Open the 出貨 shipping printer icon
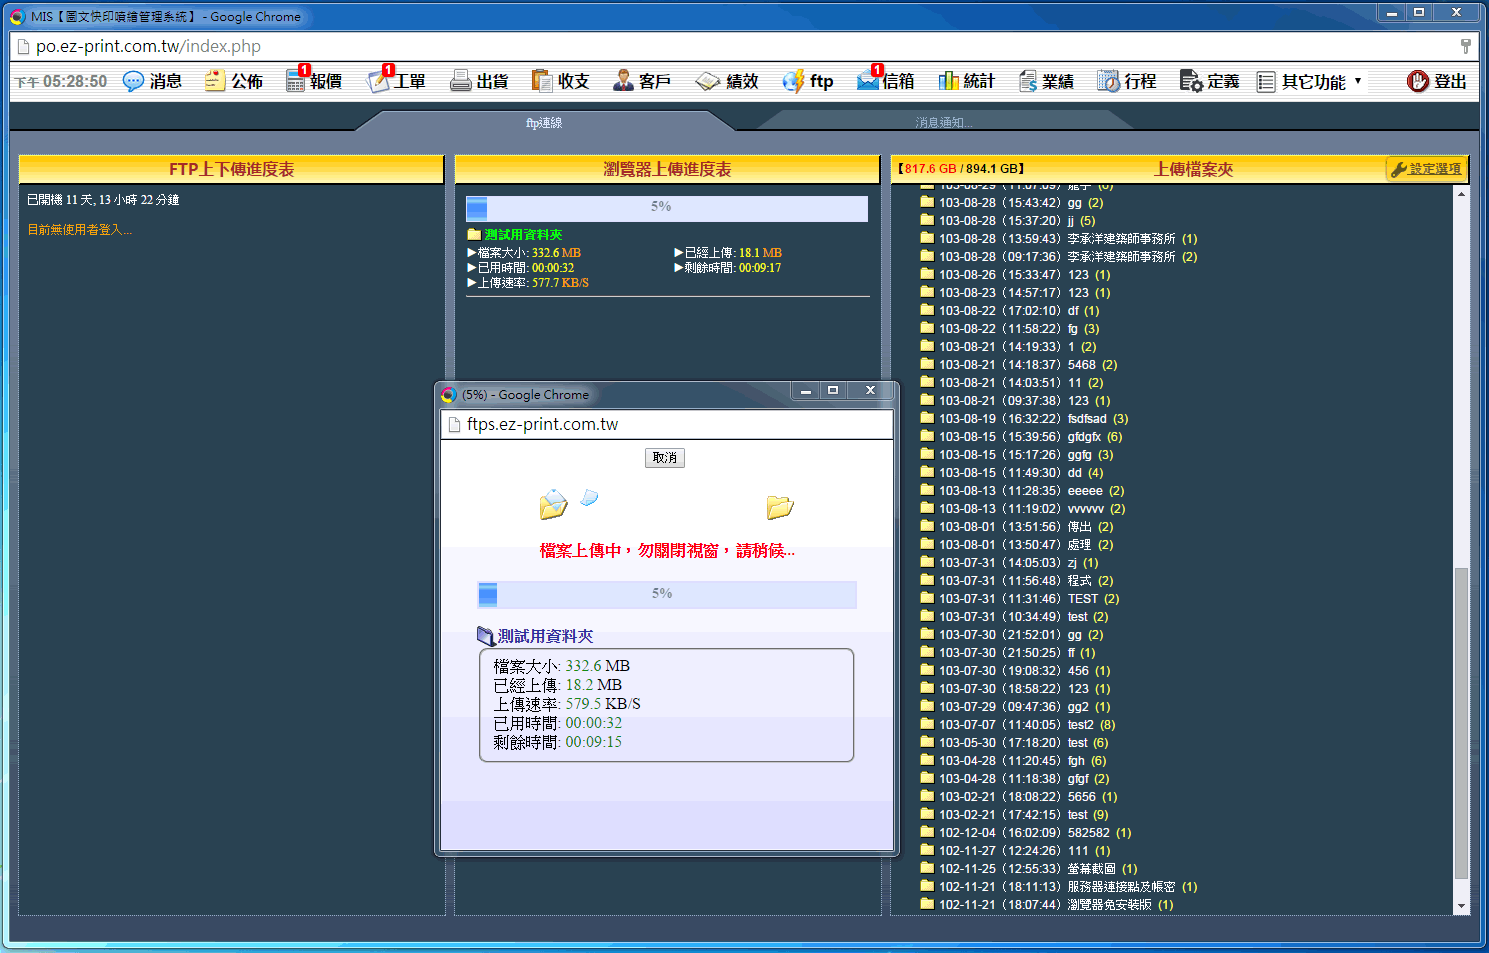 click(460, 82)
